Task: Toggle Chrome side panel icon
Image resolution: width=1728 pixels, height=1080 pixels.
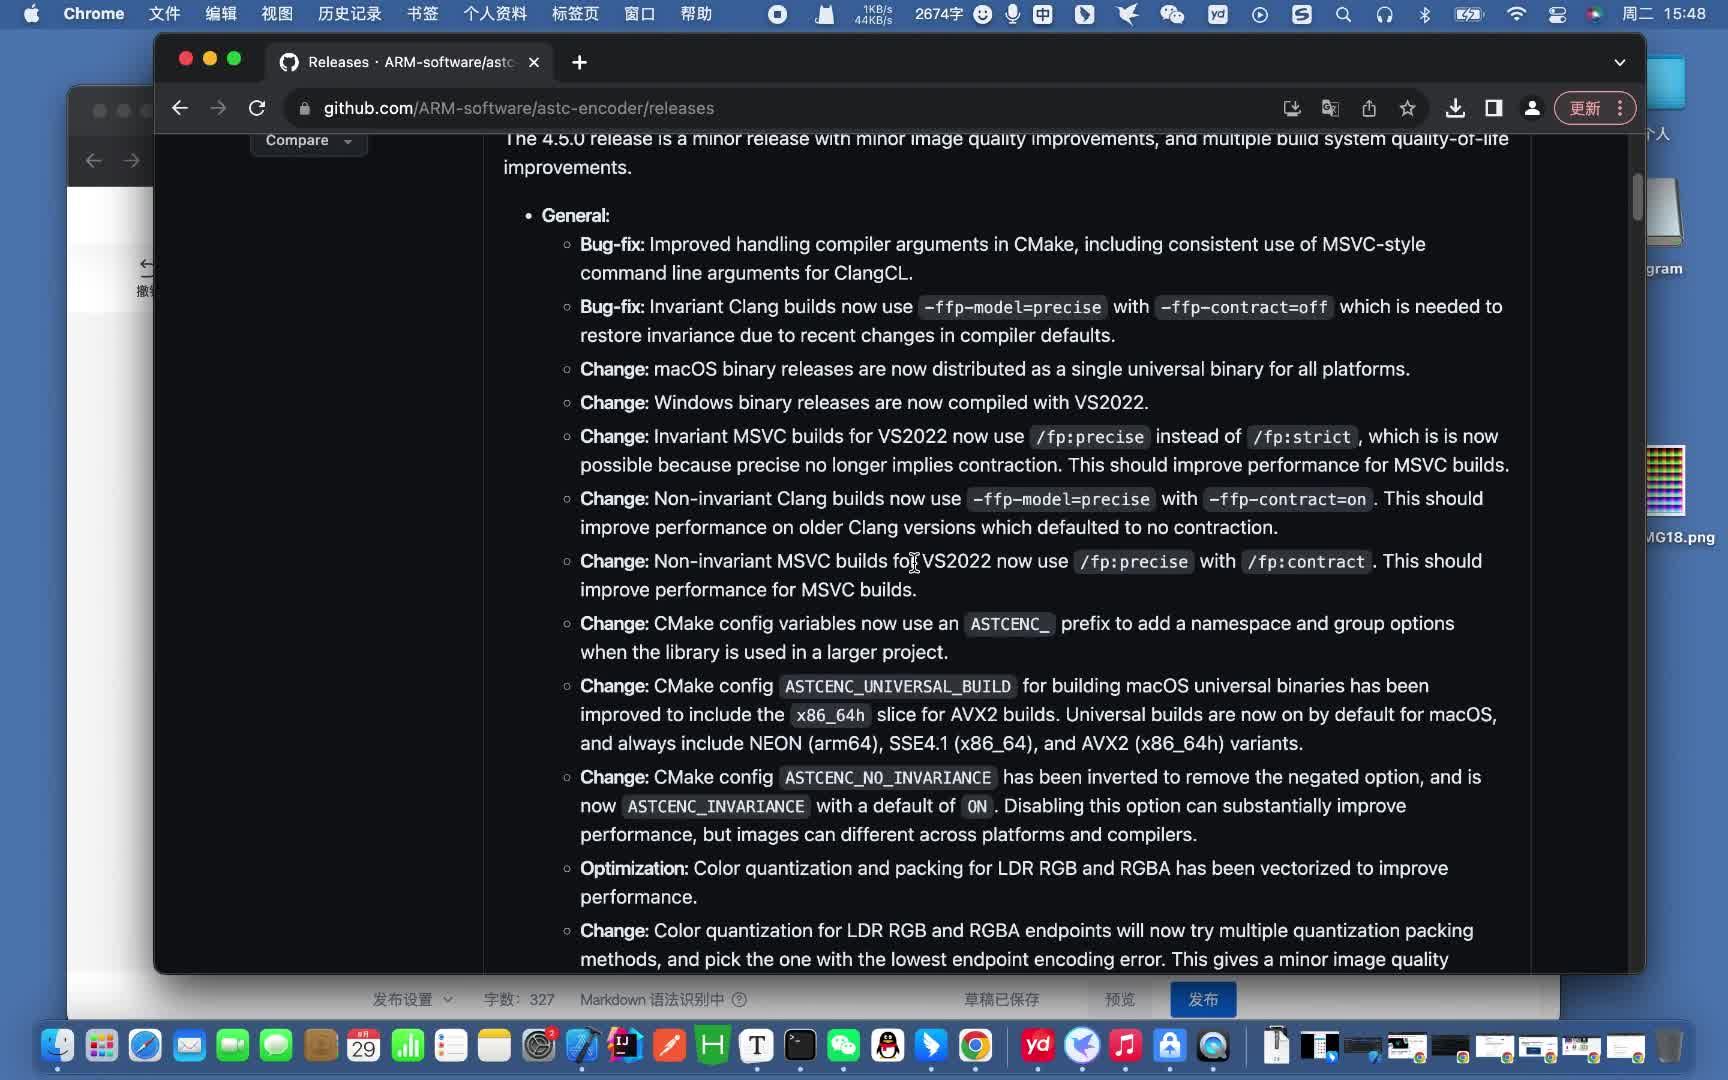Action: tap(1493, 108)
